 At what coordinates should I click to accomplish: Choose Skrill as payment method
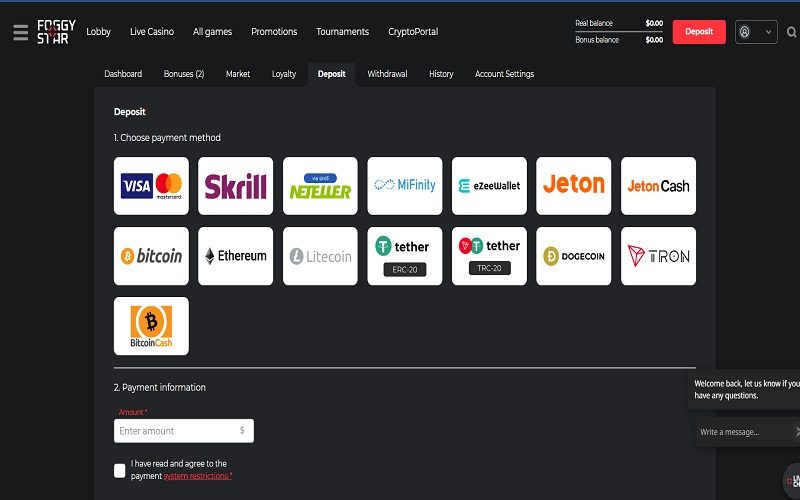(235, 186)
